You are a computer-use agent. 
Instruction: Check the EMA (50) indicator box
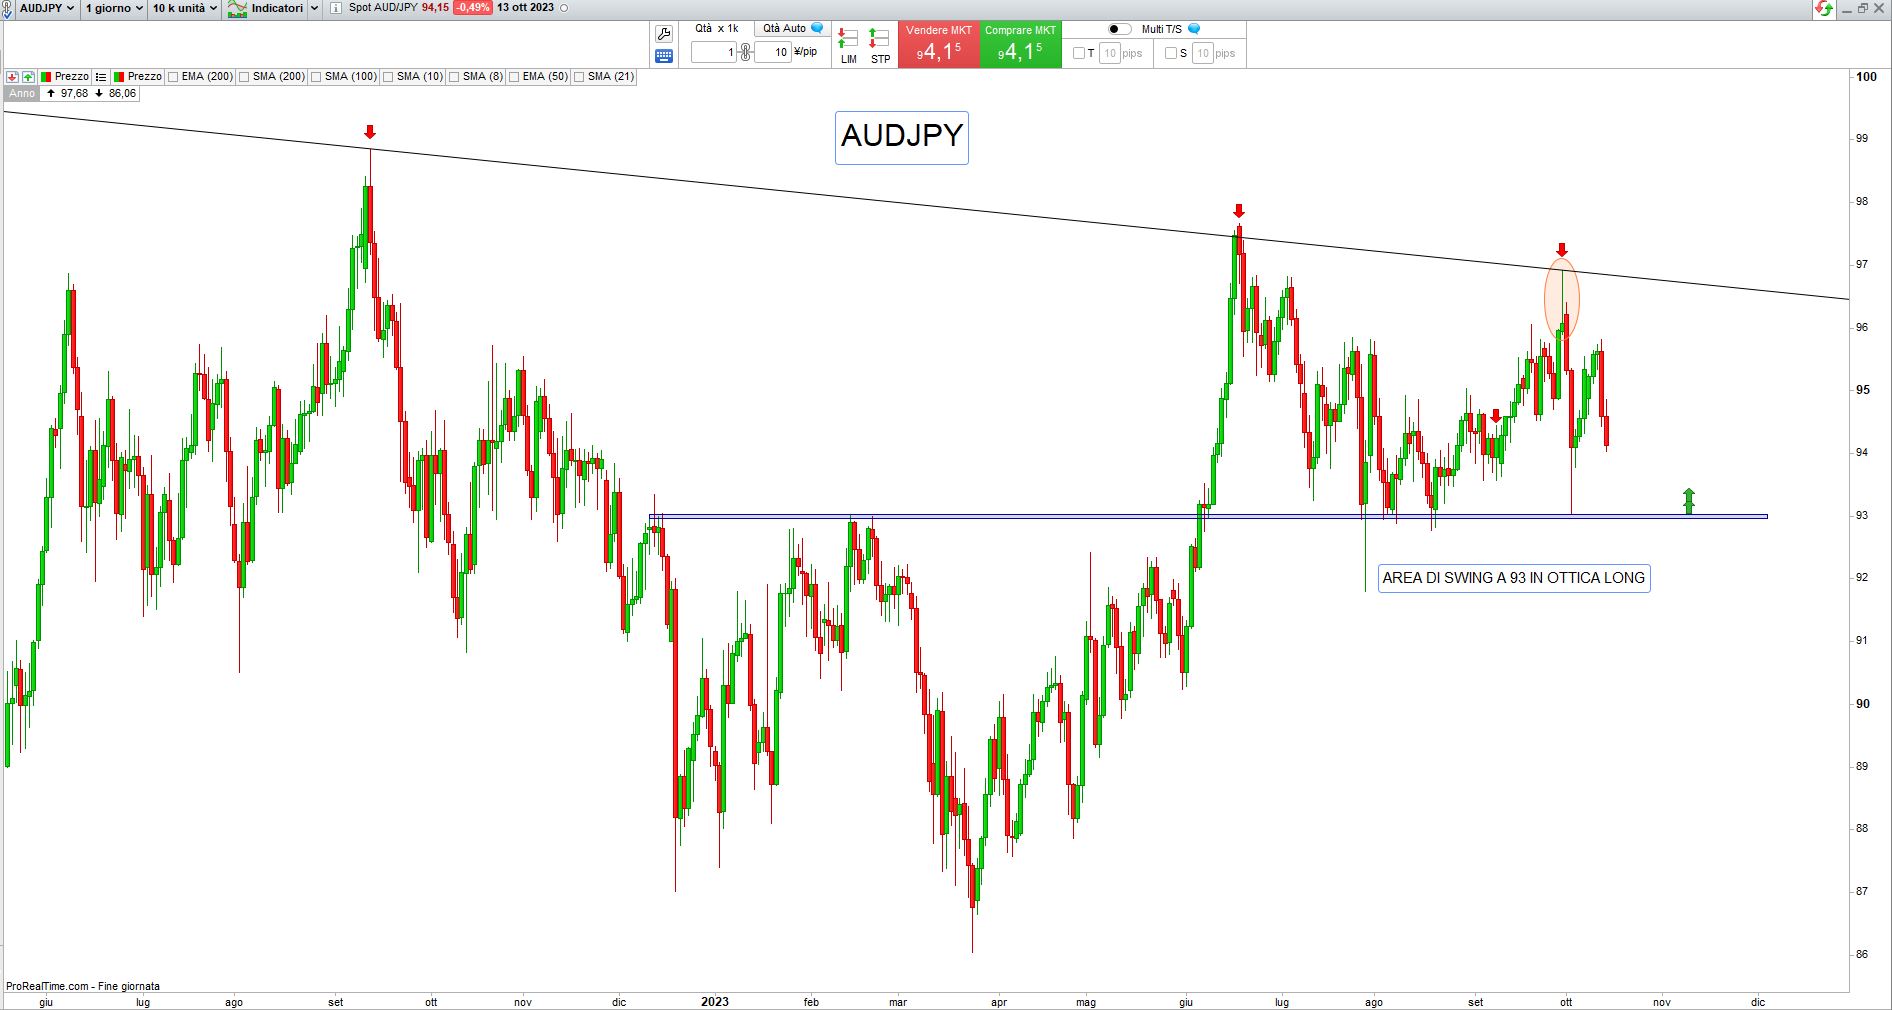click(514, 77)
